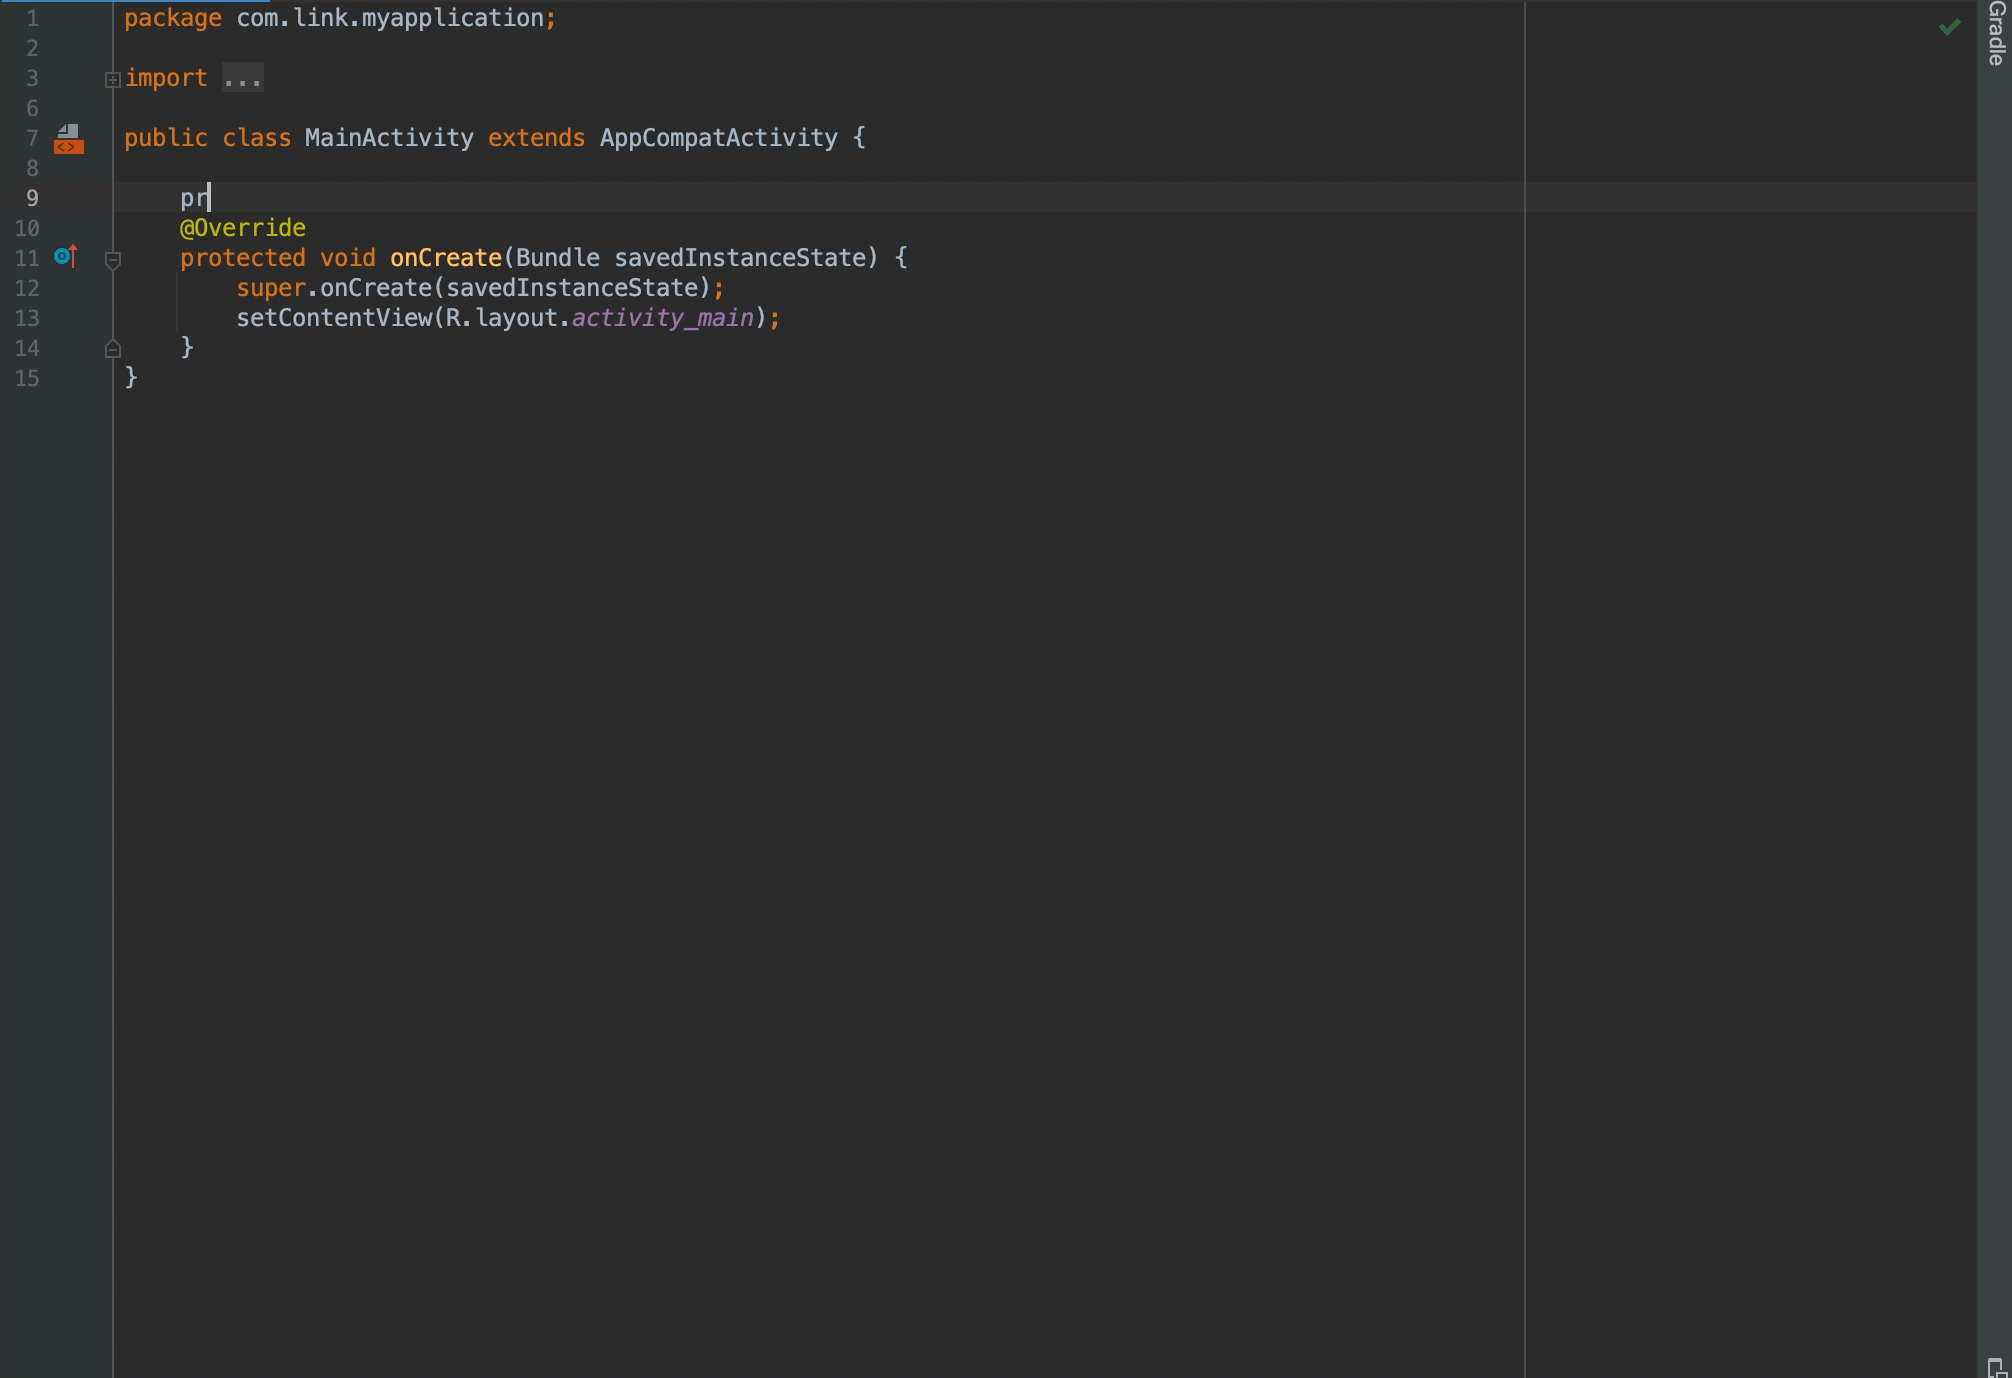Collapse the onCreate method fold marker
This screenshot has width=2012, height=1378.
coord(113,259)
